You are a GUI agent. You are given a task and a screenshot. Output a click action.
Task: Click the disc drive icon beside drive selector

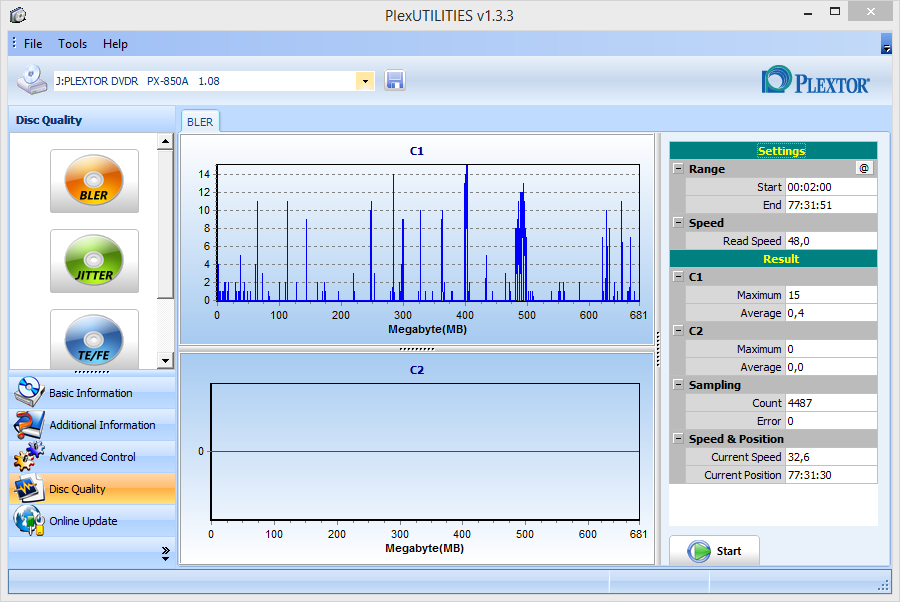(x=32, y=79)
